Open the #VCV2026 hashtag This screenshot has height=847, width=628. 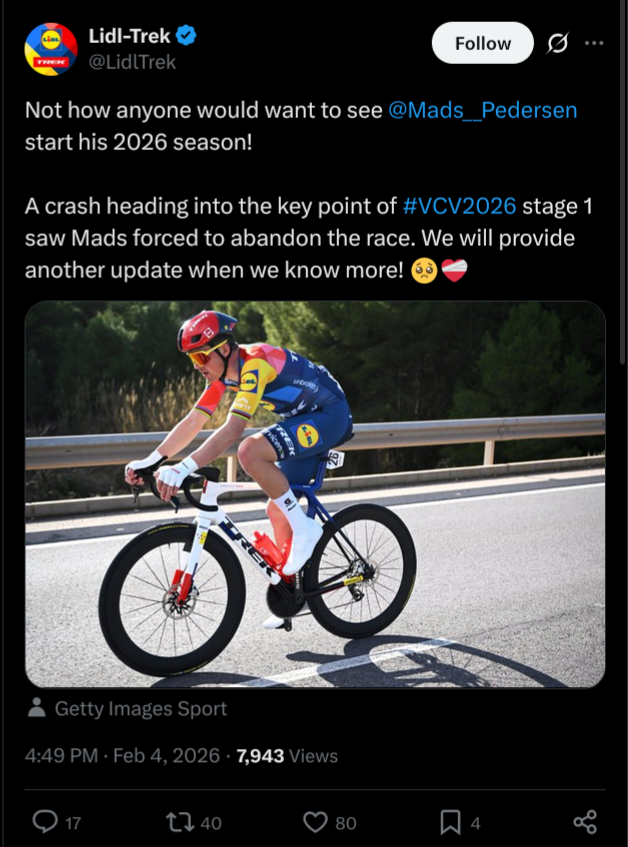pyautogui.click(x=460, y=206)
